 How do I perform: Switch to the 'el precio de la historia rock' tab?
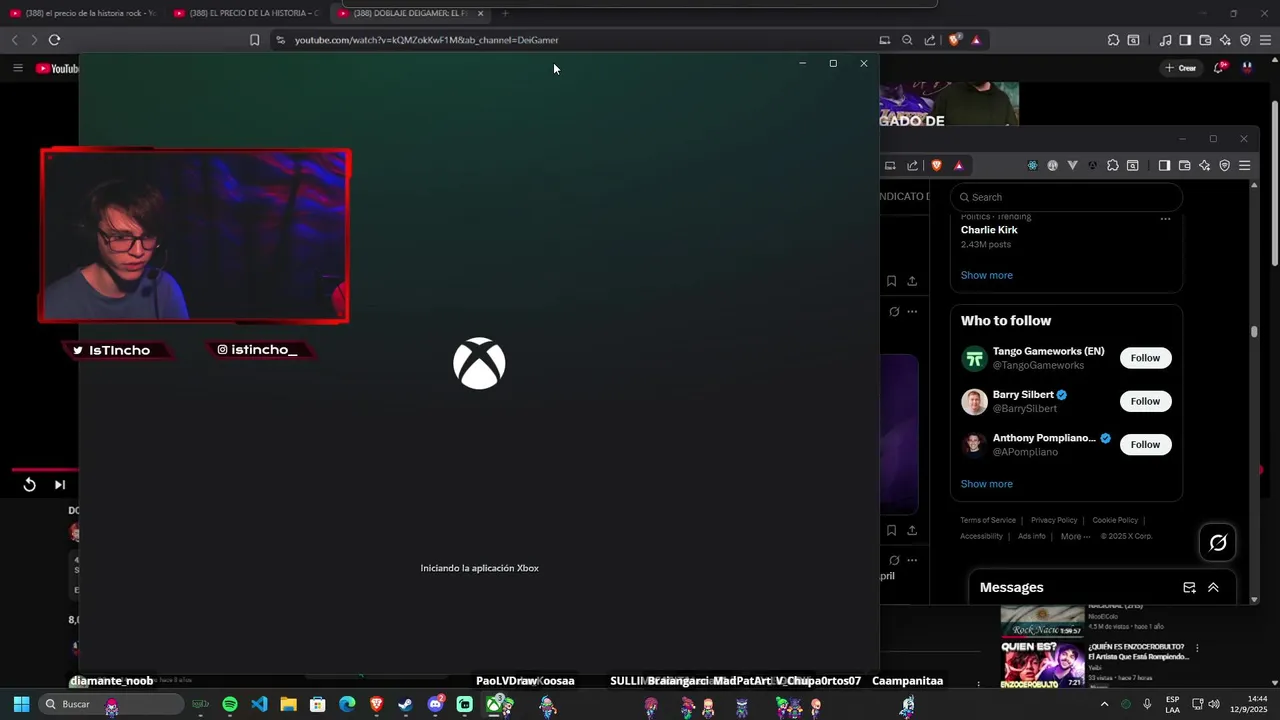82,13
